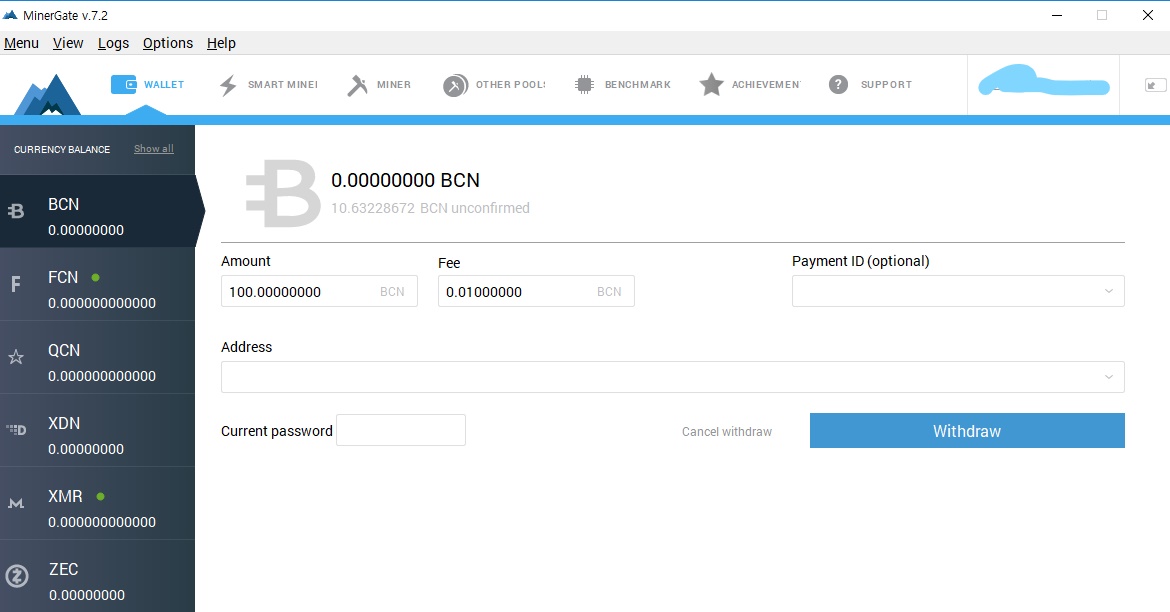The height and width of the screenshot is (612, 1170).
Task: Click Show all currencies link
Action: click(x=154, y=149)
